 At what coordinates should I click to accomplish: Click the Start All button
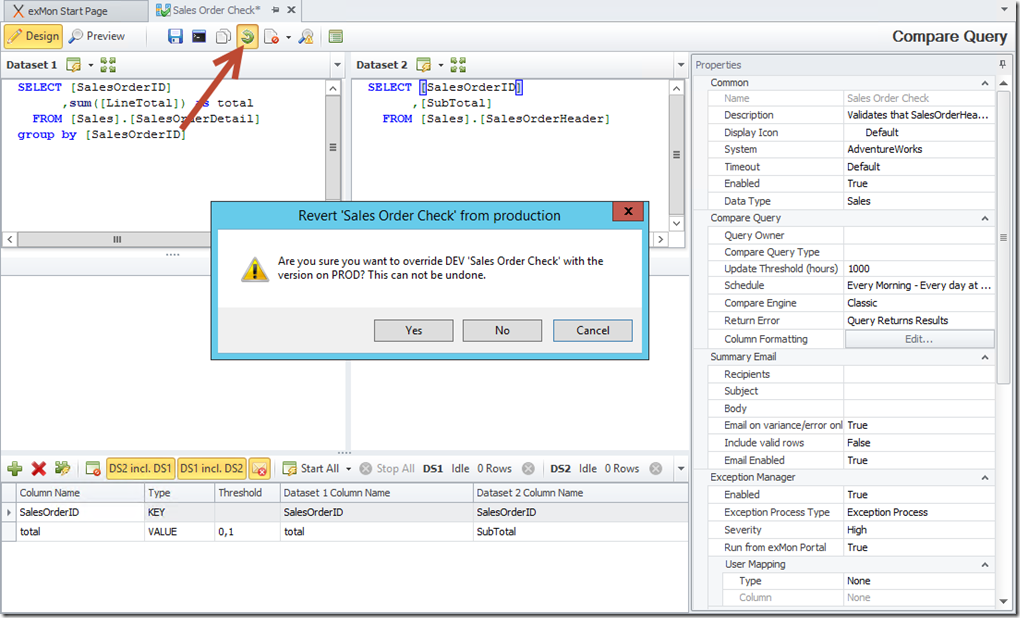coord(312,468)
